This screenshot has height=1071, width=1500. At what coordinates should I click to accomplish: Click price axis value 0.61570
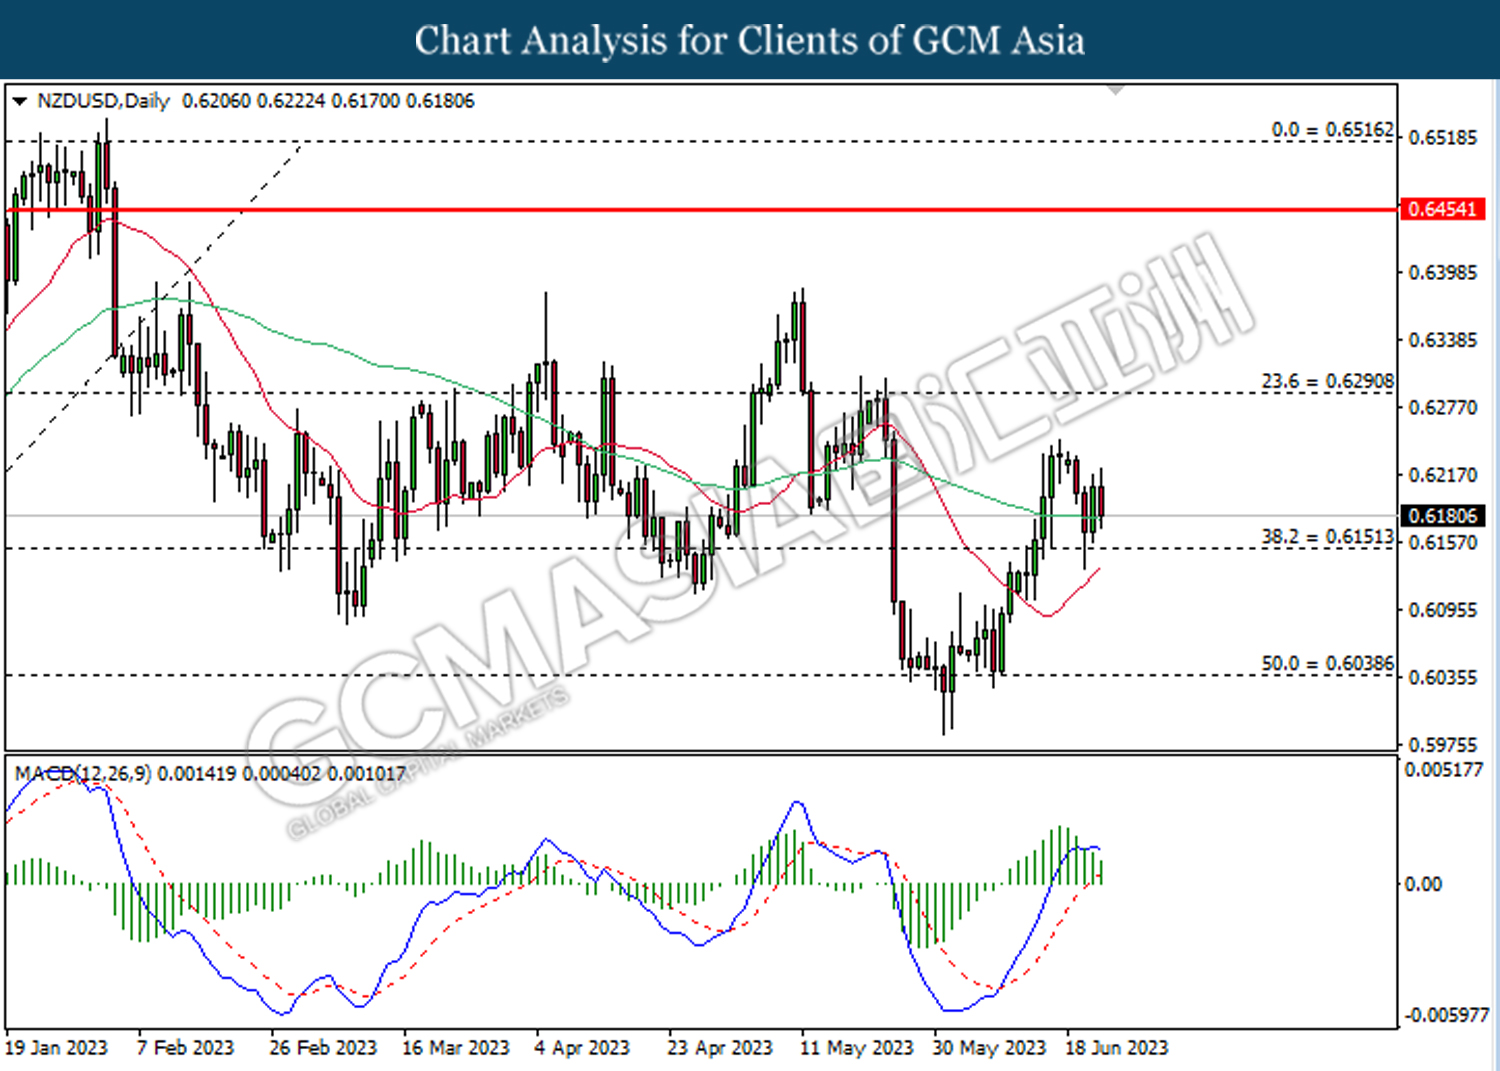tap(1442, 542)
